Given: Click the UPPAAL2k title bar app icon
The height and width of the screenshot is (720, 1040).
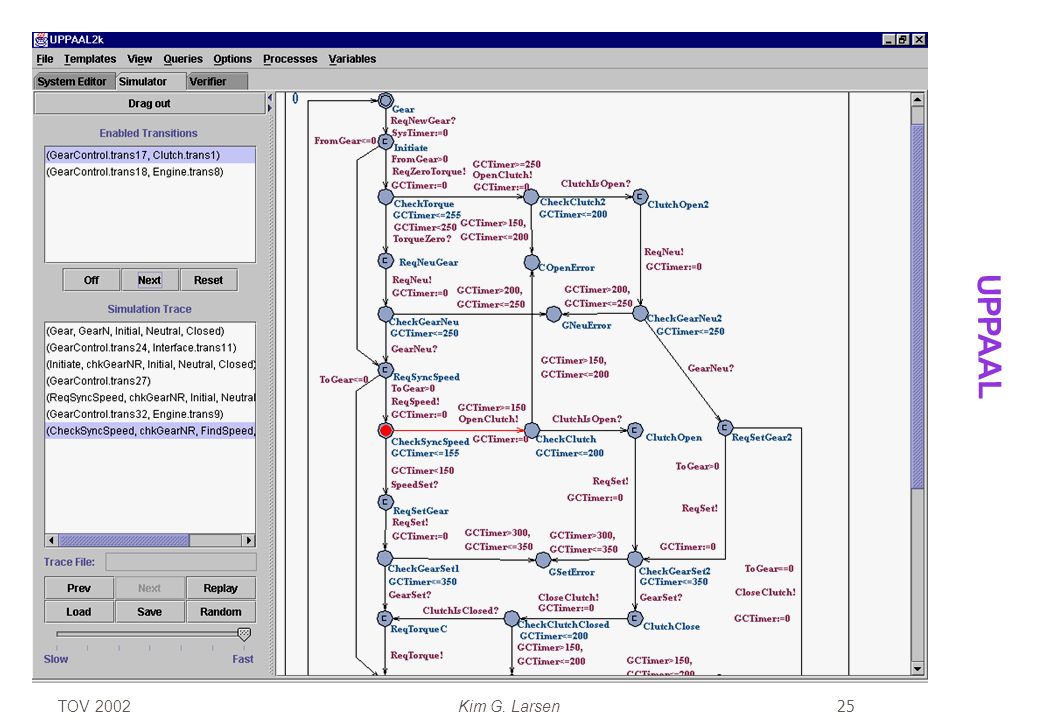Looking at the screenshot, I should (x=41, y=40).
